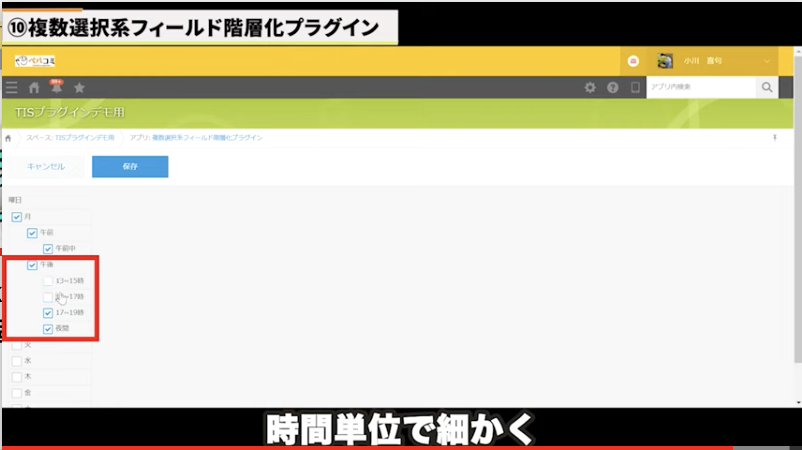Click the mobile view phone icon
Viewport: 802px width, 450px height.
[634, 88]
